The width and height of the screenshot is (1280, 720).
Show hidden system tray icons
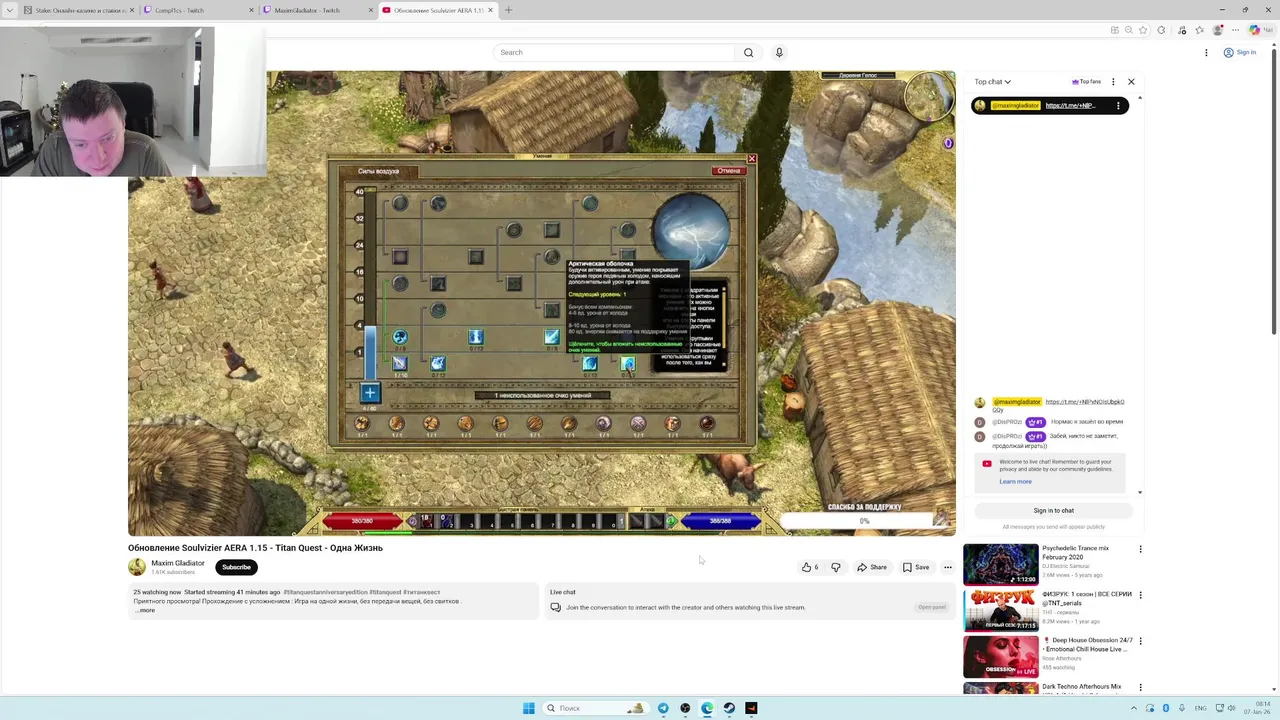[1134, 708]
